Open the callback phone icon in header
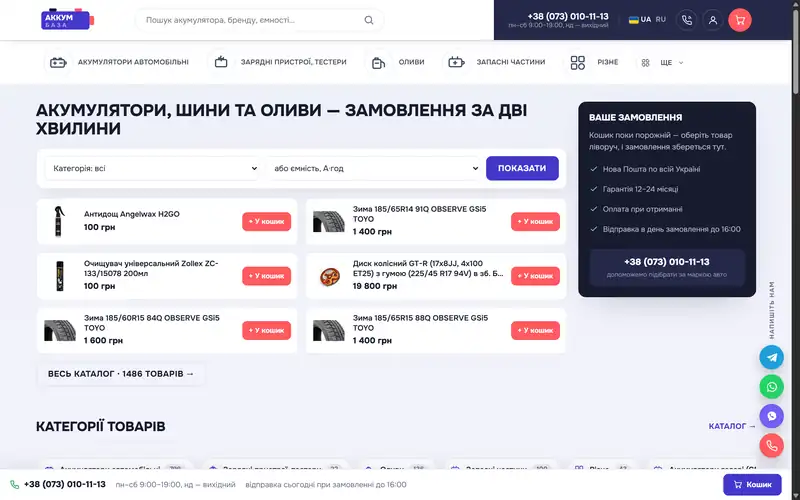This screenshot has height=500, width=800. coord(687,20)
